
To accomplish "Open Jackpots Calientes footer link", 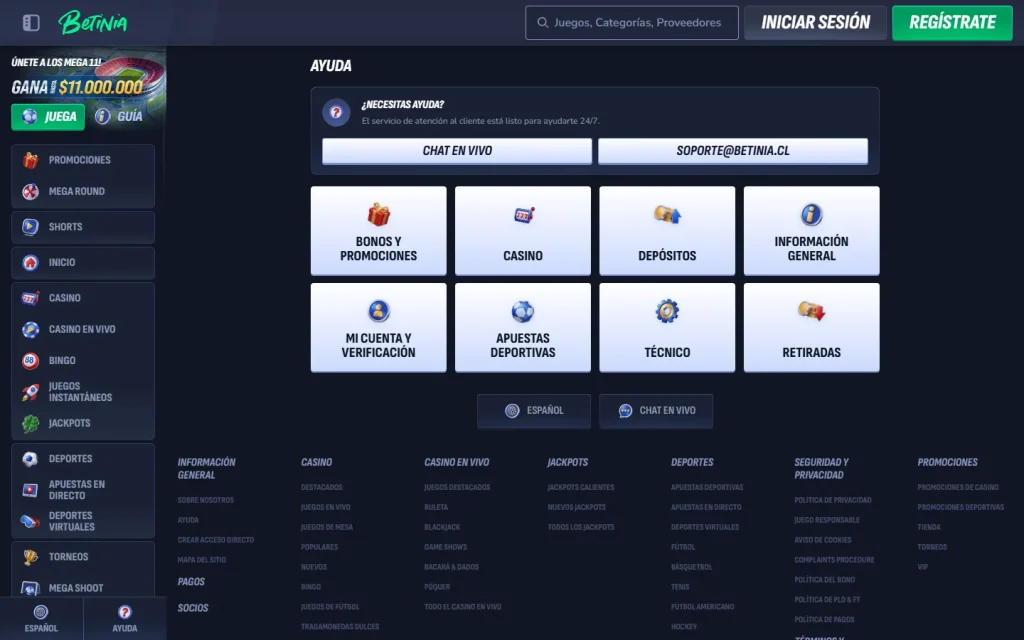I will [581, 487].
